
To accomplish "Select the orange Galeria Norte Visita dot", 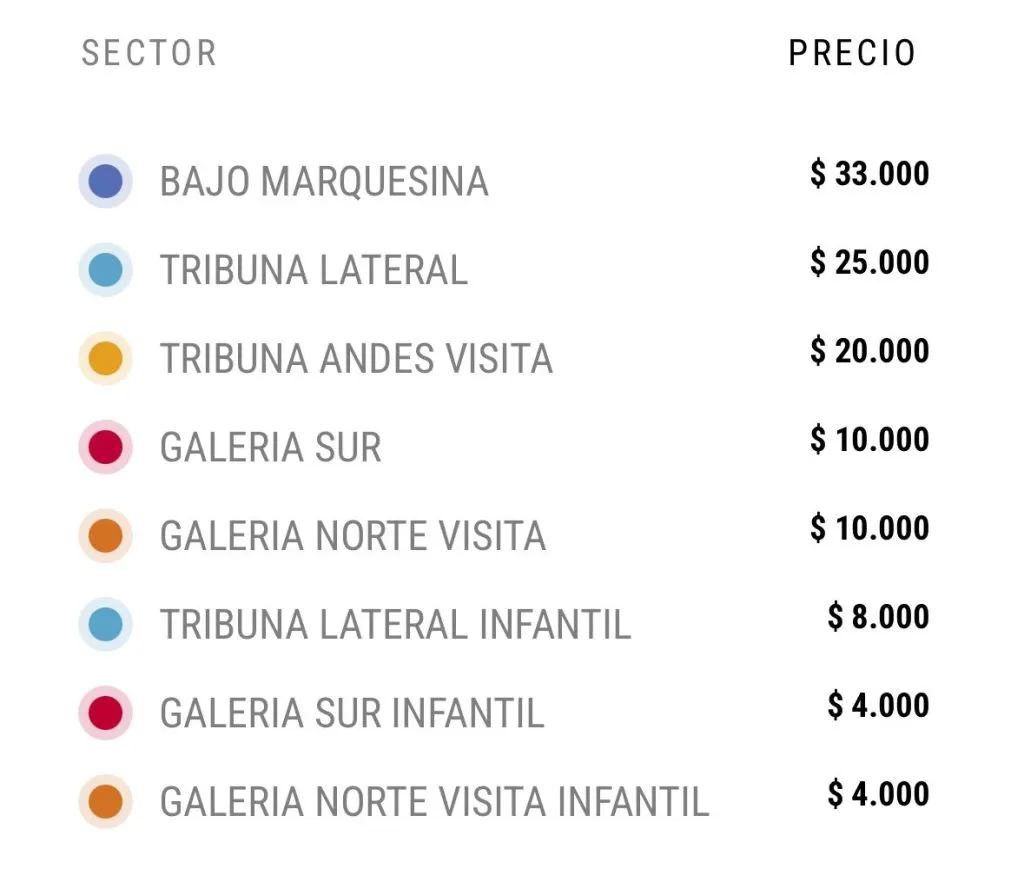I will (105, 535).
